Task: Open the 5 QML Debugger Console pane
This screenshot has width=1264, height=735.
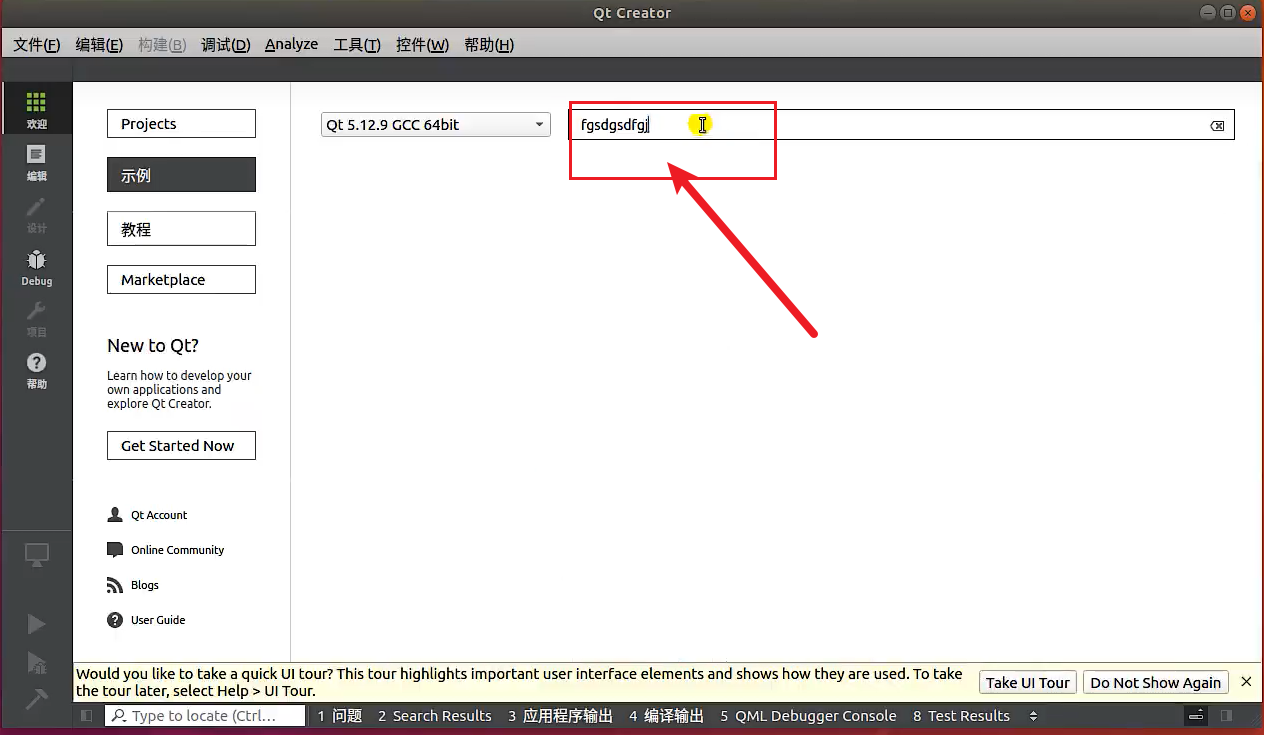Action: [808, 716]
